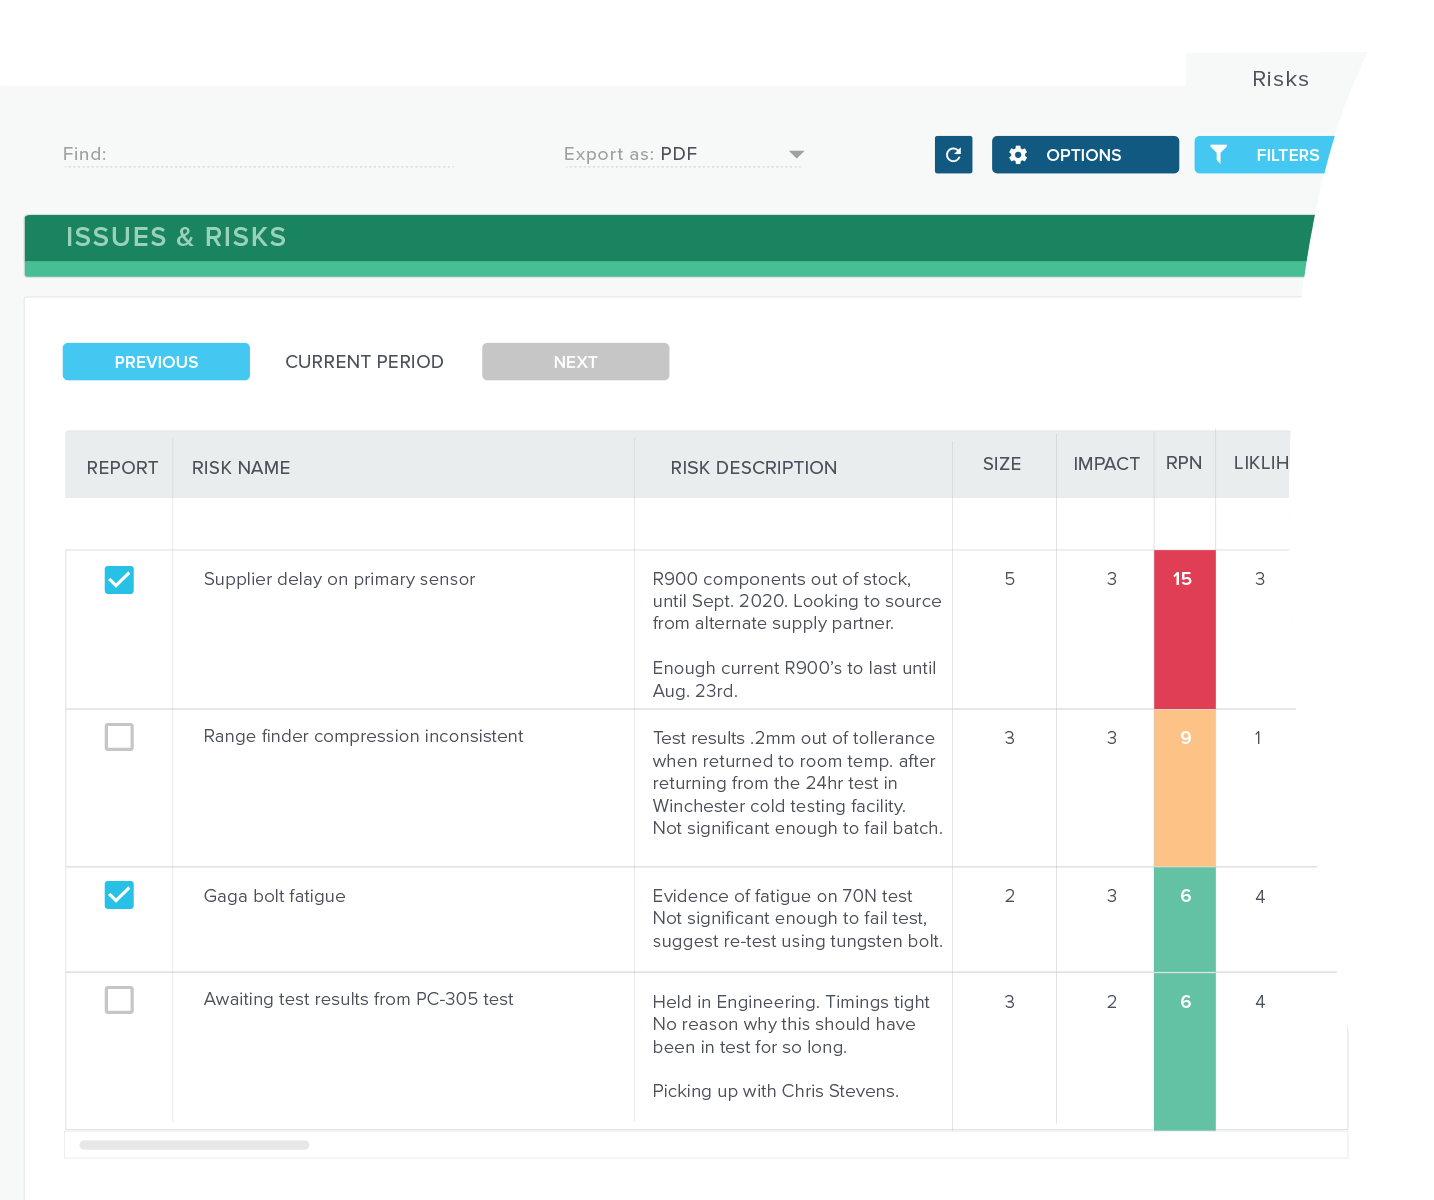This screenshot has height=1200, width=1434.
Task: Open the Options panel
Action: point(1084,155)
